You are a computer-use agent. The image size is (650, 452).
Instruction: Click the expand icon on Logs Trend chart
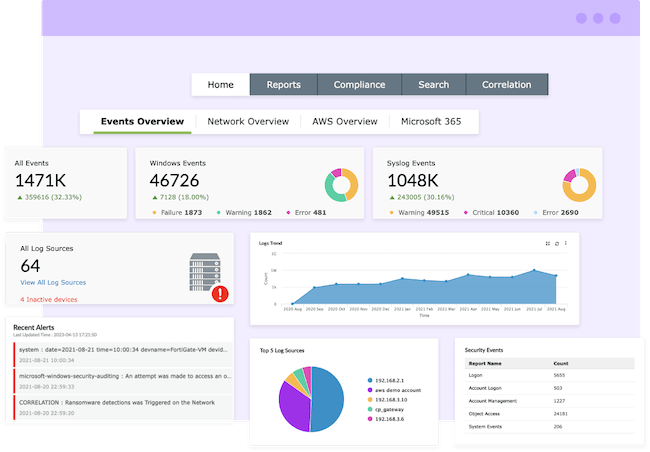click(x=546, y=243)
